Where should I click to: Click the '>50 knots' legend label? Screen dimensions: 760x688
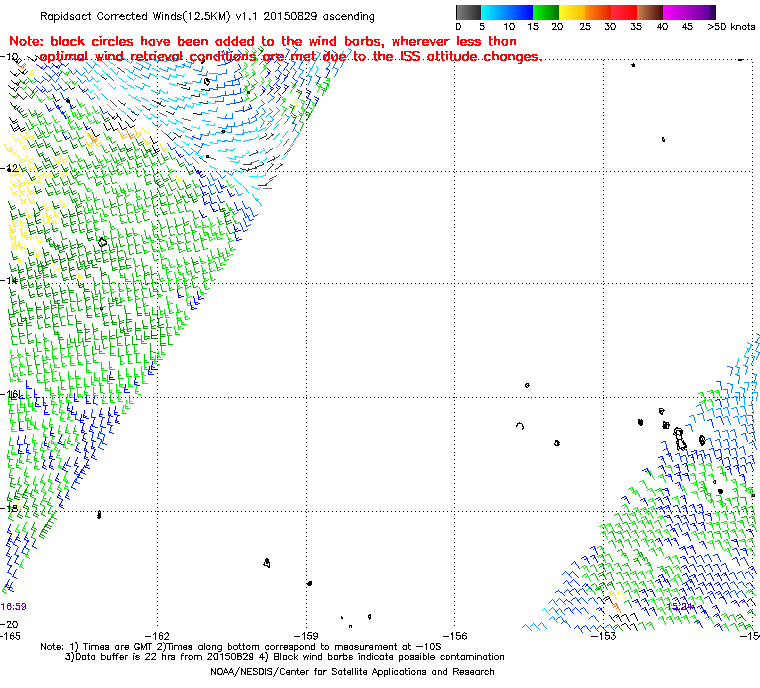(x=731, y=27)
